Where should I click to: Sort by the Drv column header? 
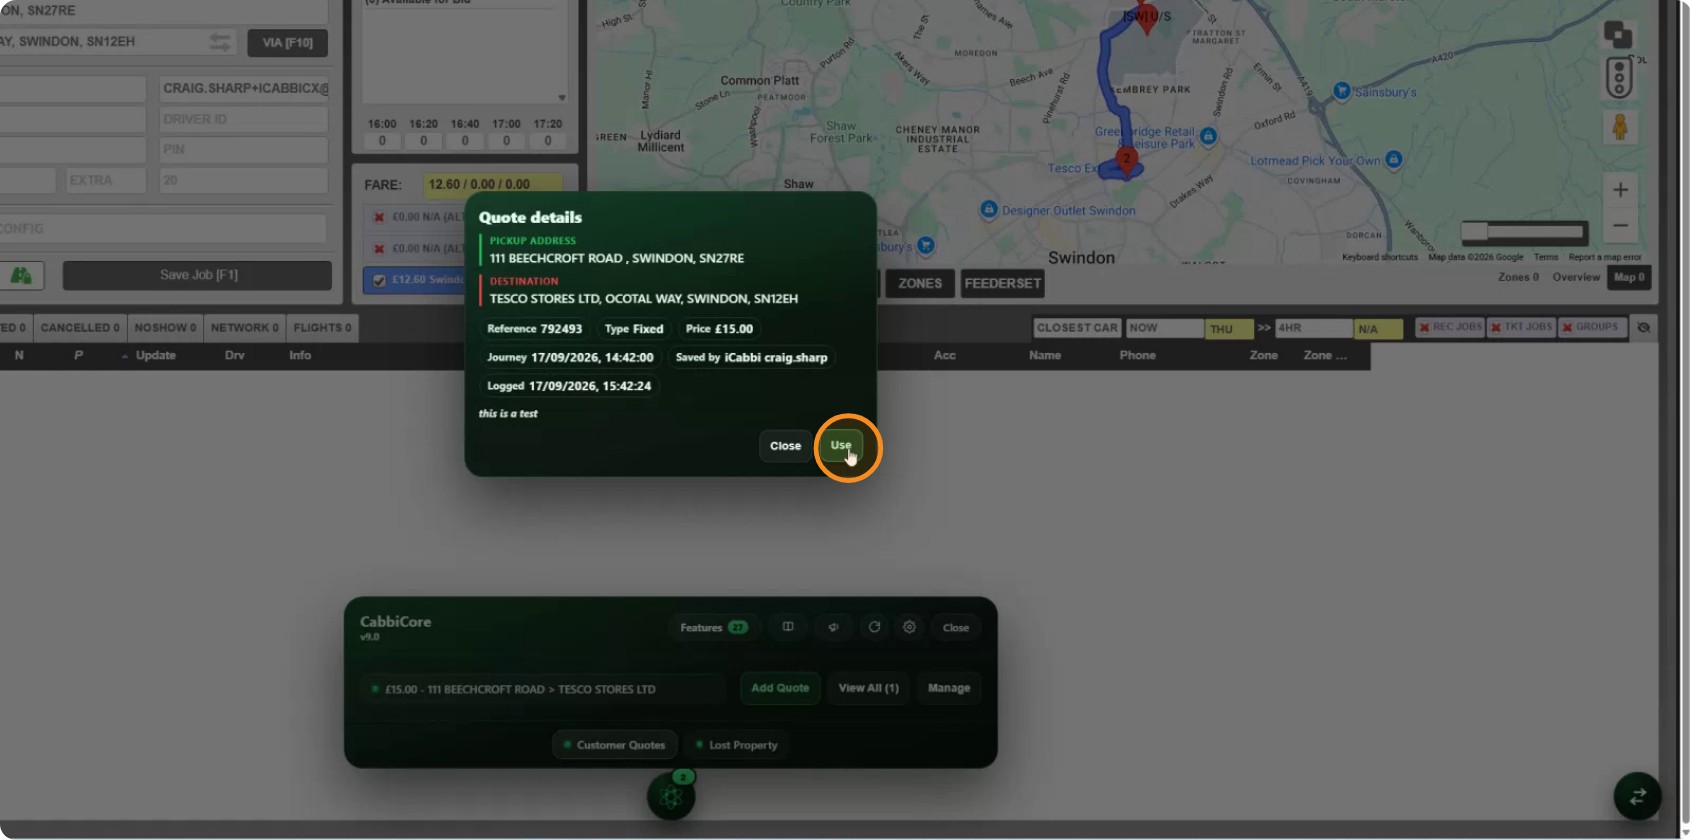(235, 356)
